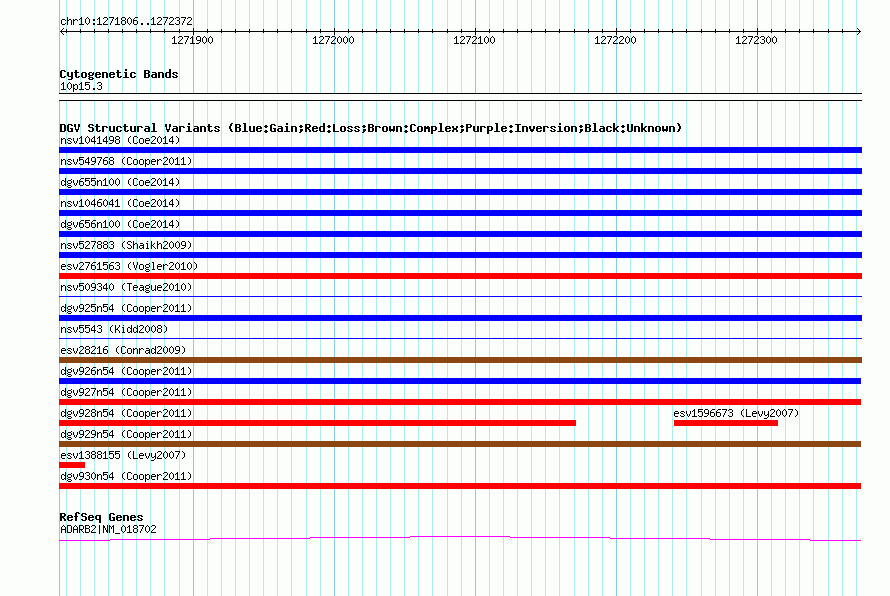This screenshot has width=890, height=596.
Task: Select the blue bar under nsv527883
Action: [x=460, y=255]
